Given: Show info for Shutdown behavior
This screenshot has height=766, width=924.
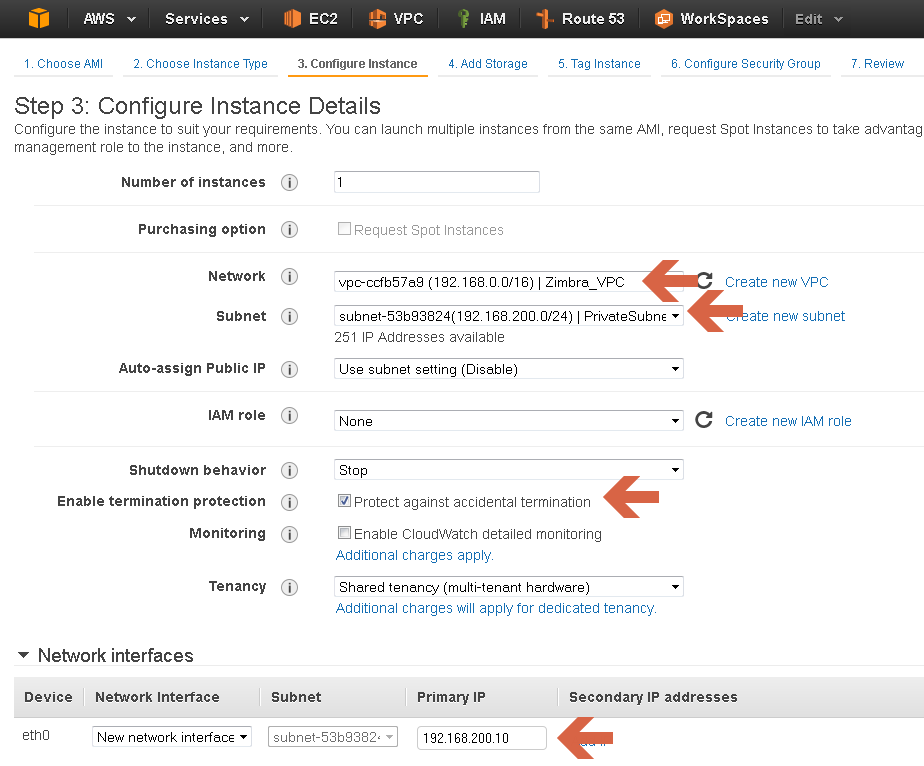Looking at the screenshot, I should pyautogui.click(x=289, y=471).
